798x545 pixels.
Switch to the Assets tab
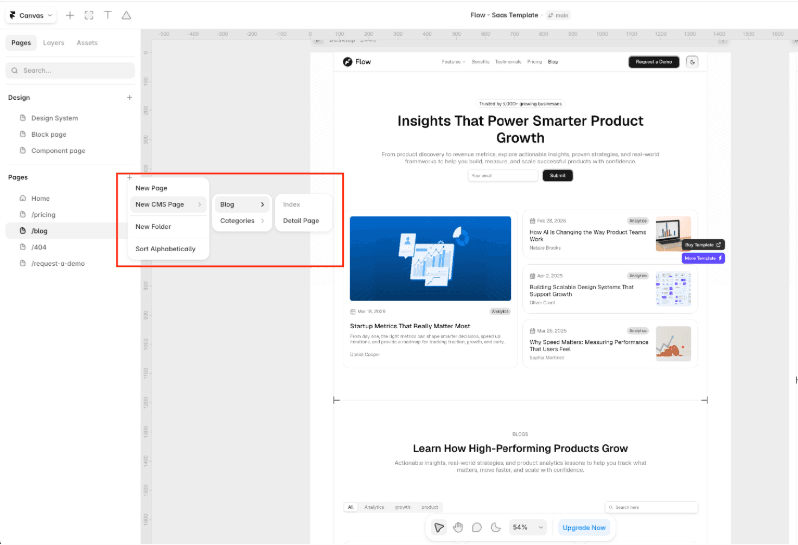coord(87,43)
